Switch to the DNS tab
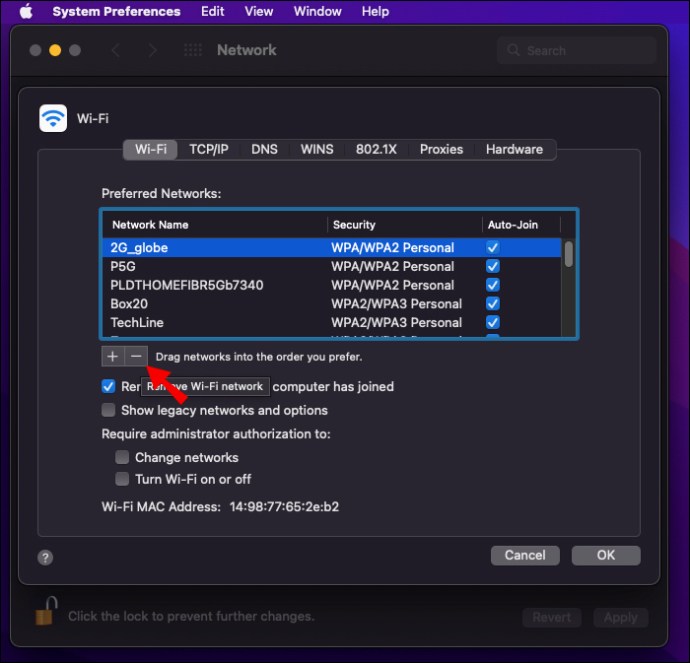This screenshot has height=663, width=690. [x=264, y=150]
